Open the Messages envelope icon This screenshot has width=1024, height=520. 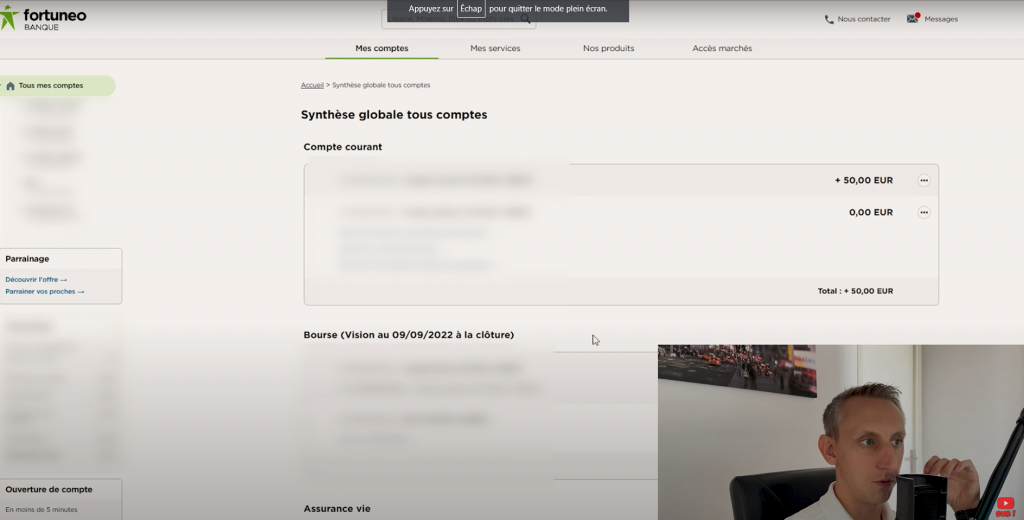click(x=912, y=19)
